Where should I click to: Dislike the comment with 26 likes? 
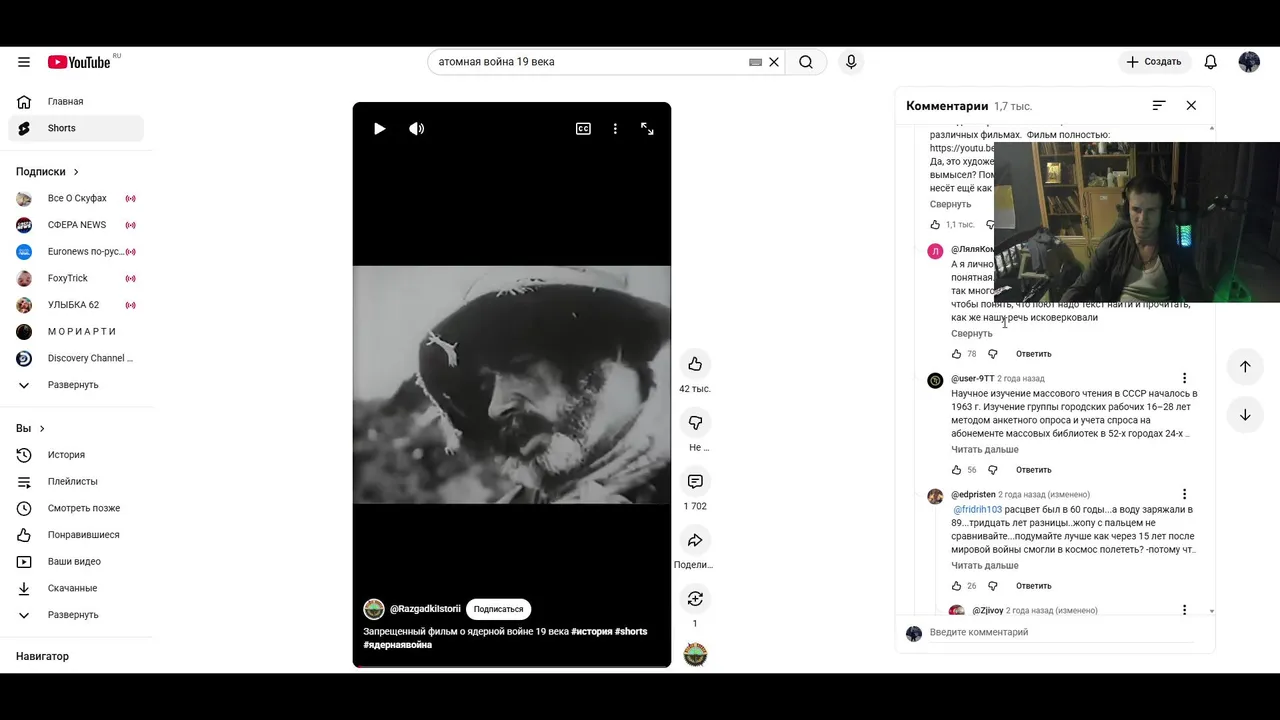993,586
